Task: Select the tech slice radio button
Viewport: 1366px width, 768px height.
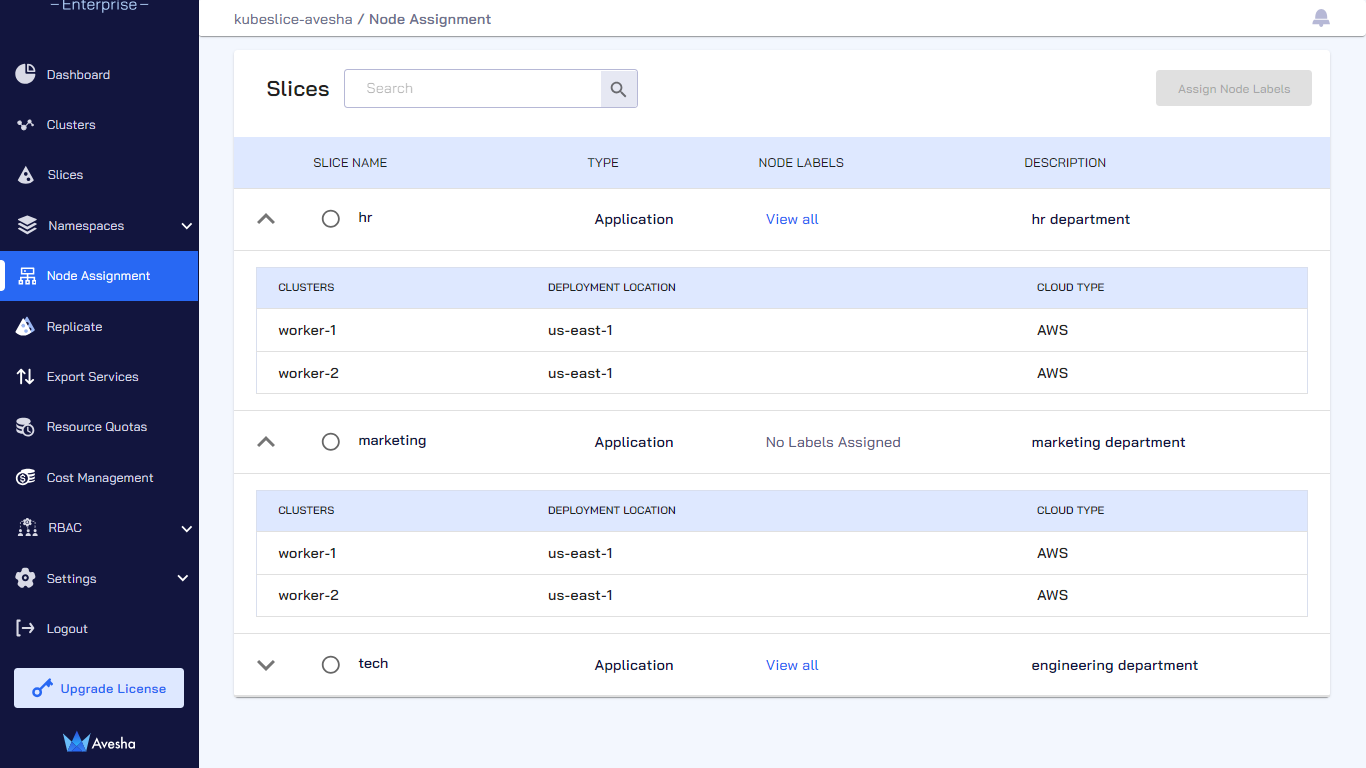Action: tap(331, 665)
